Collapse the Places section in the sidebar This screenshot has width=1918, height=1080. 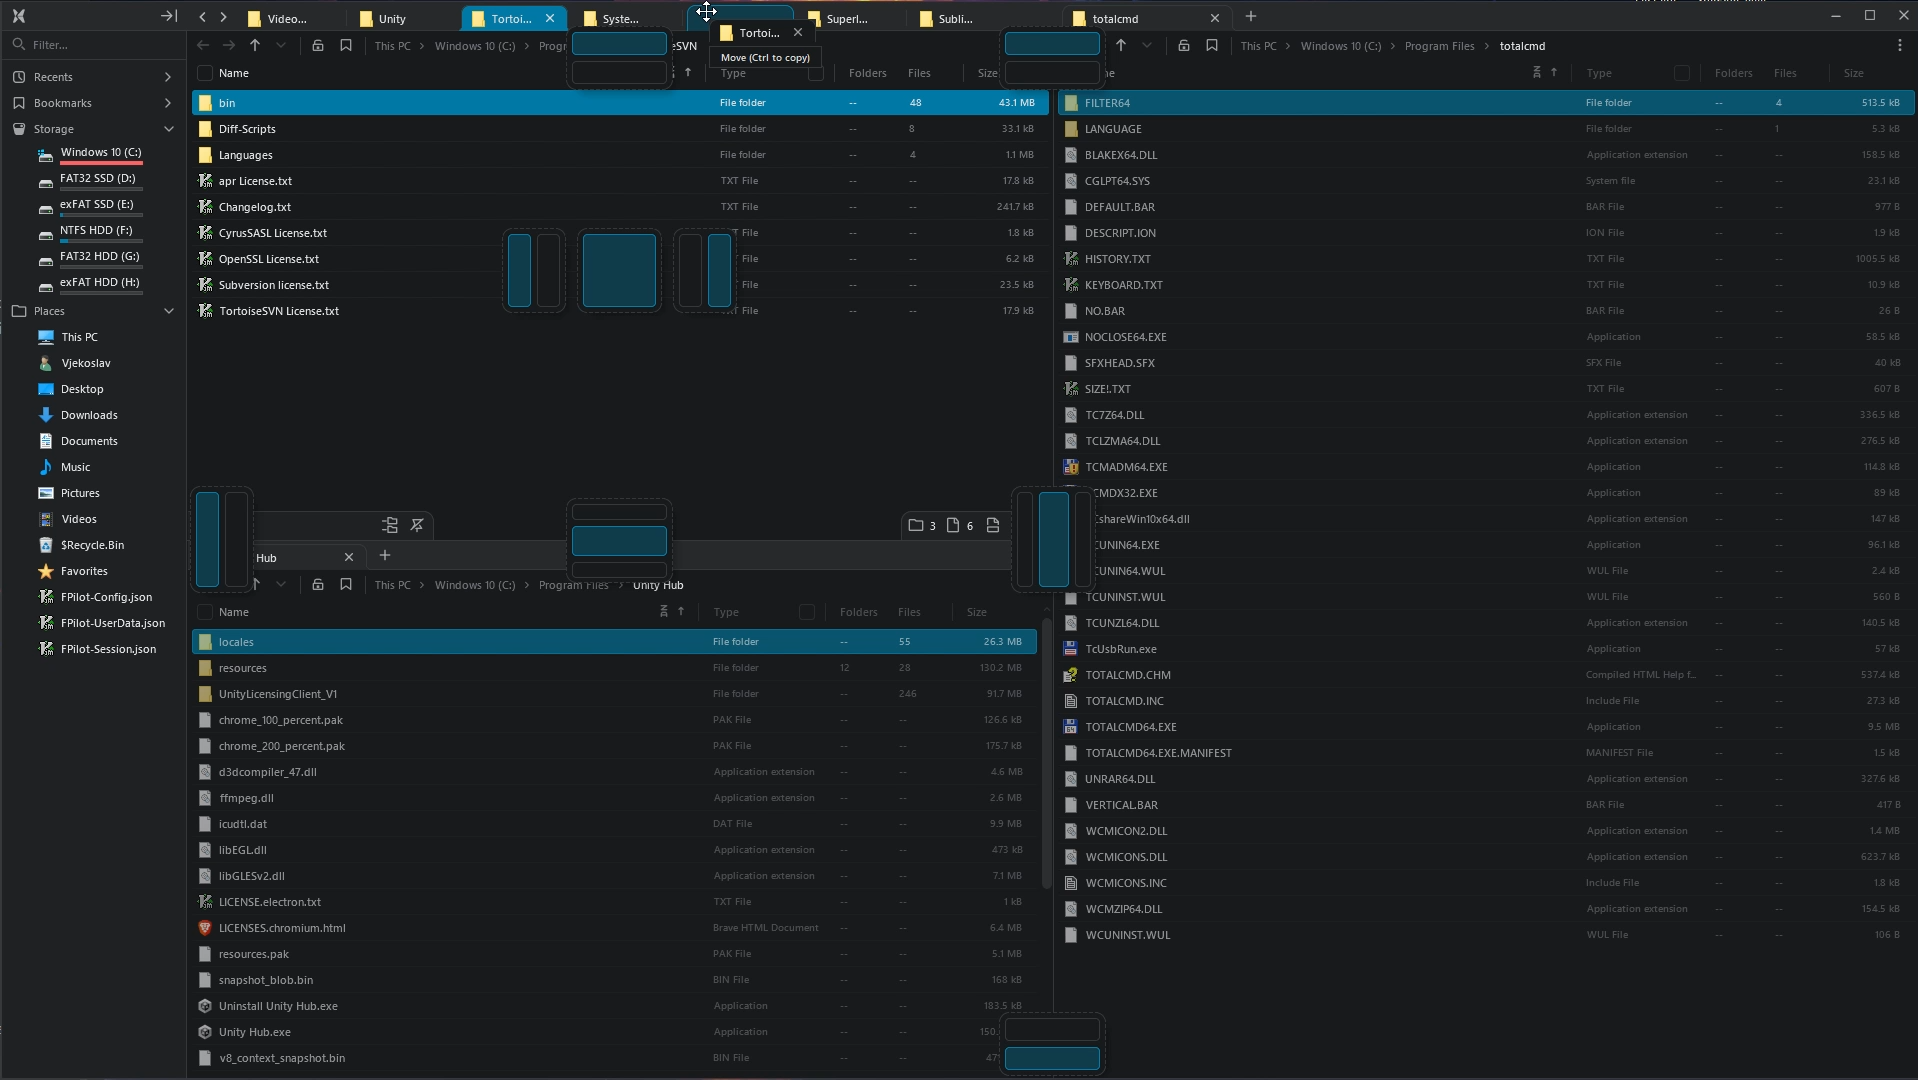coord(168,311)
